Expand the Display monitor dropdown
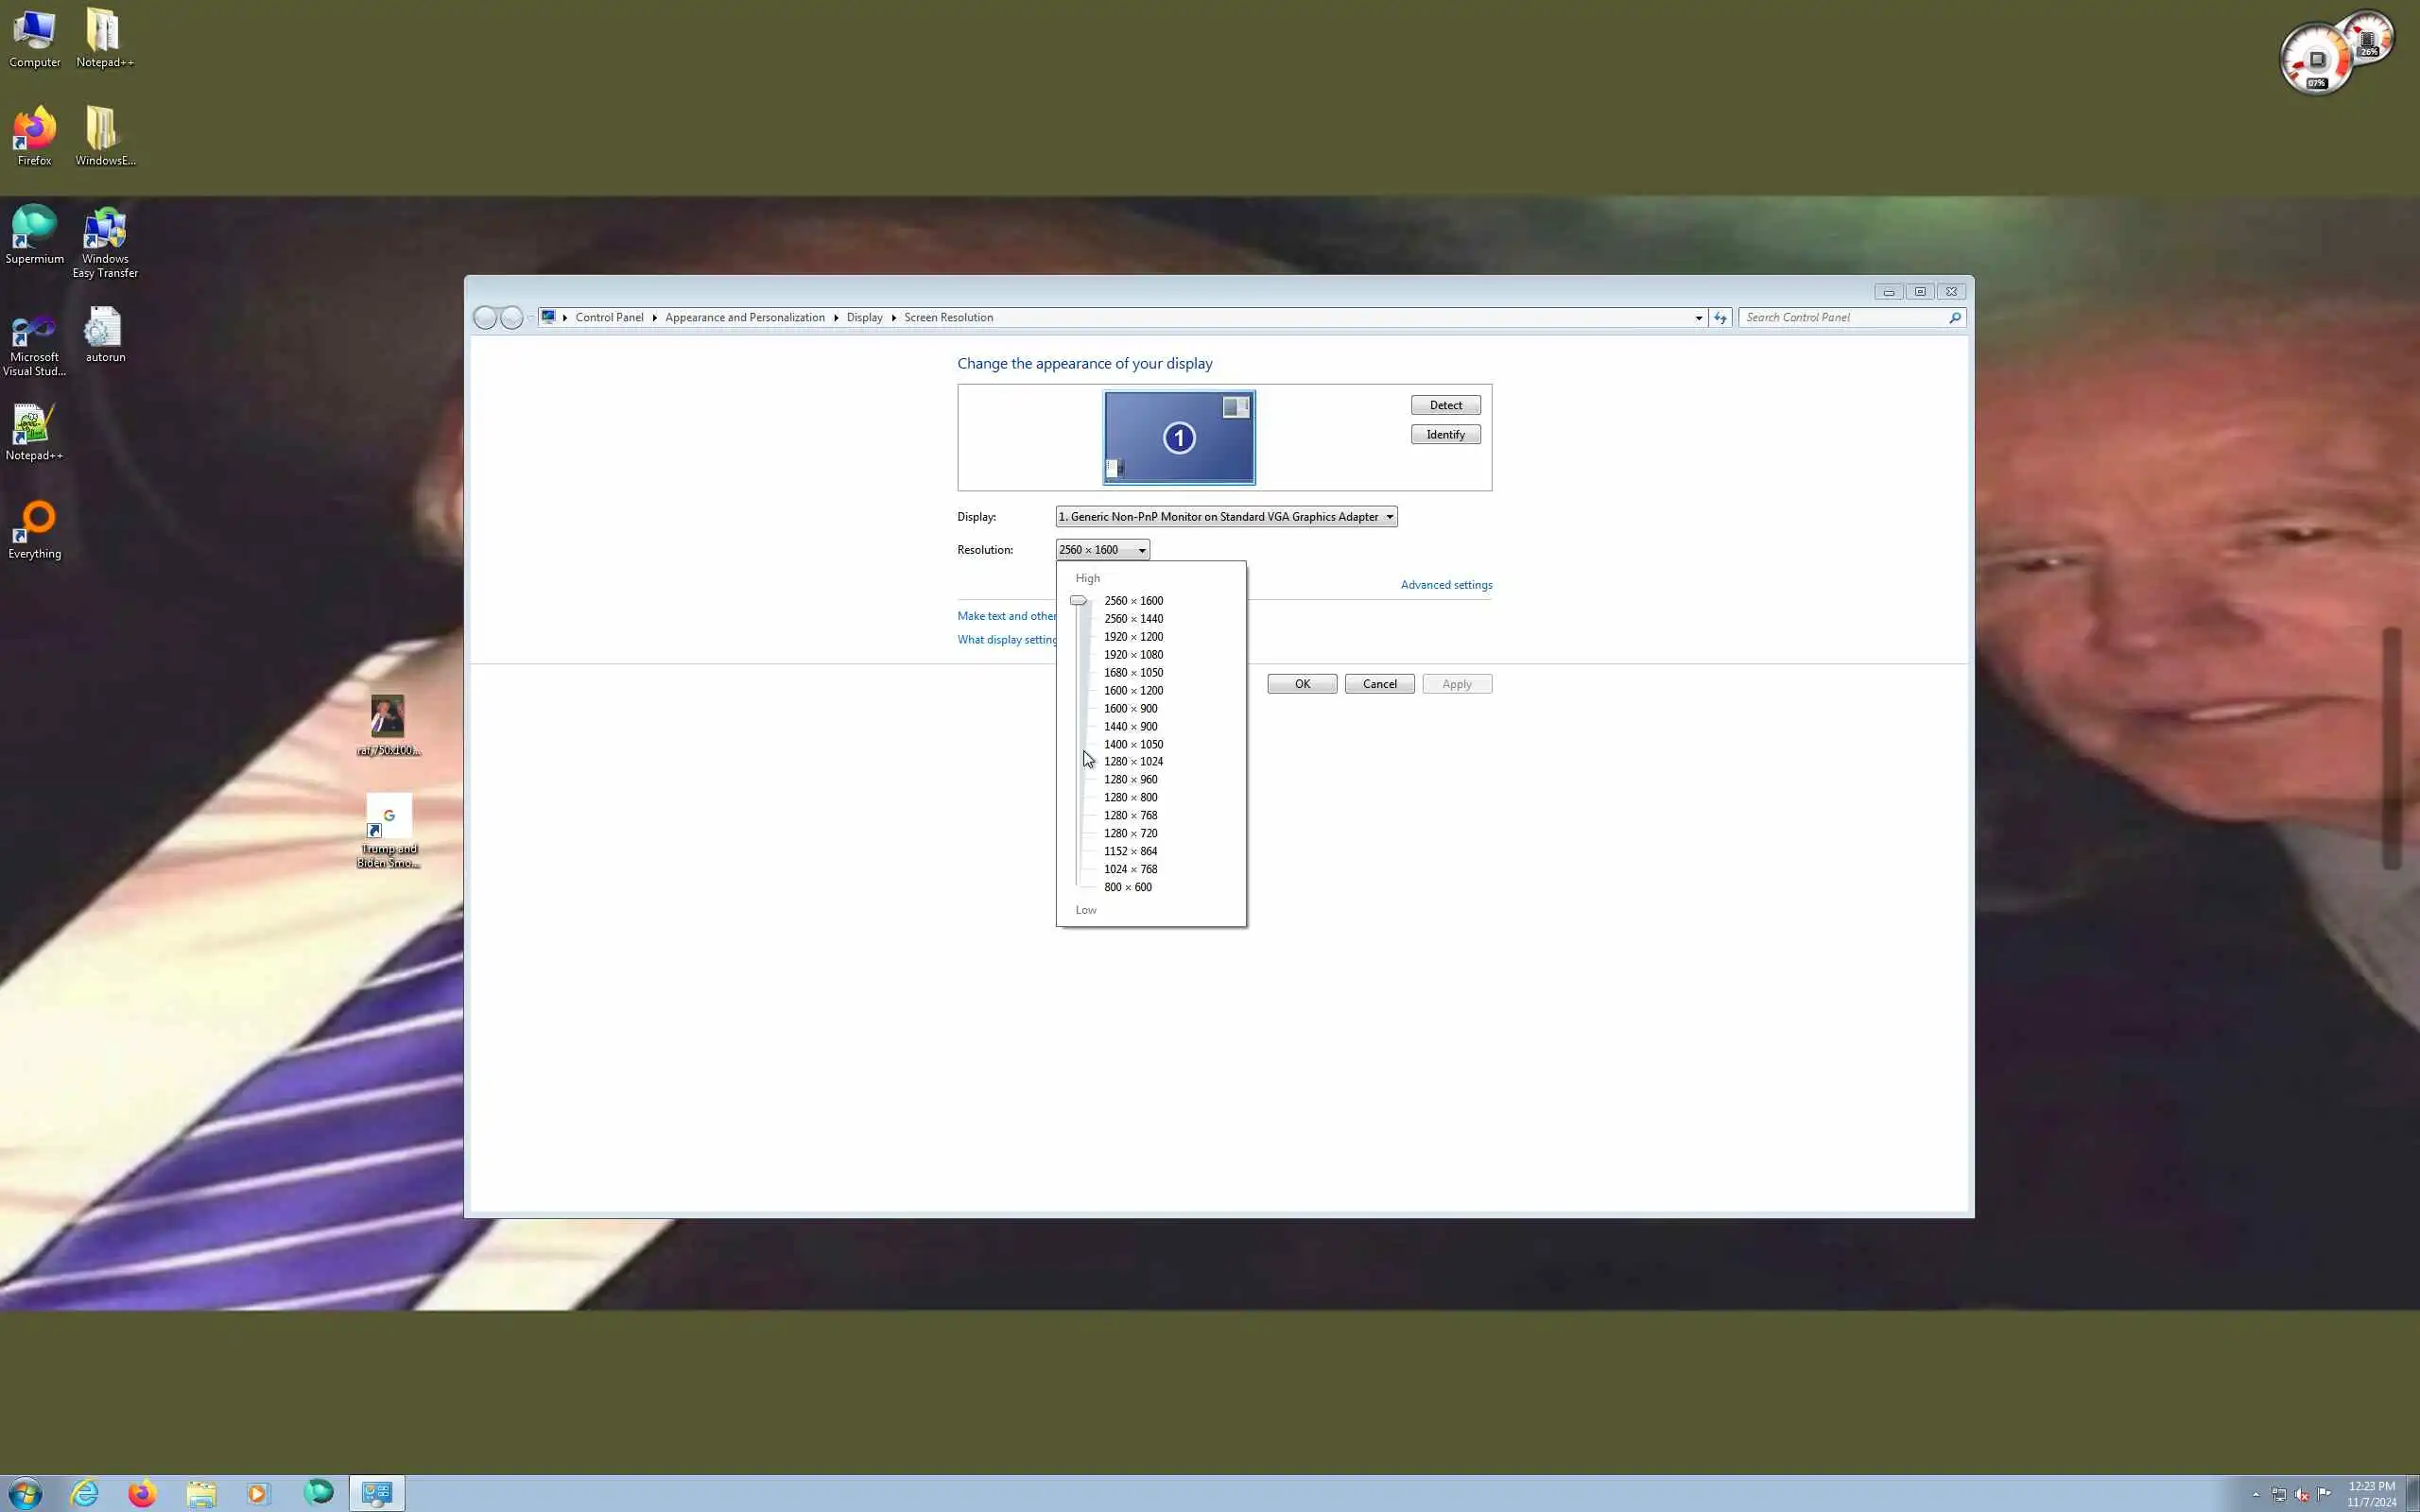2420x1512 pixels. pyautogui.click(x=1226, y=517)
